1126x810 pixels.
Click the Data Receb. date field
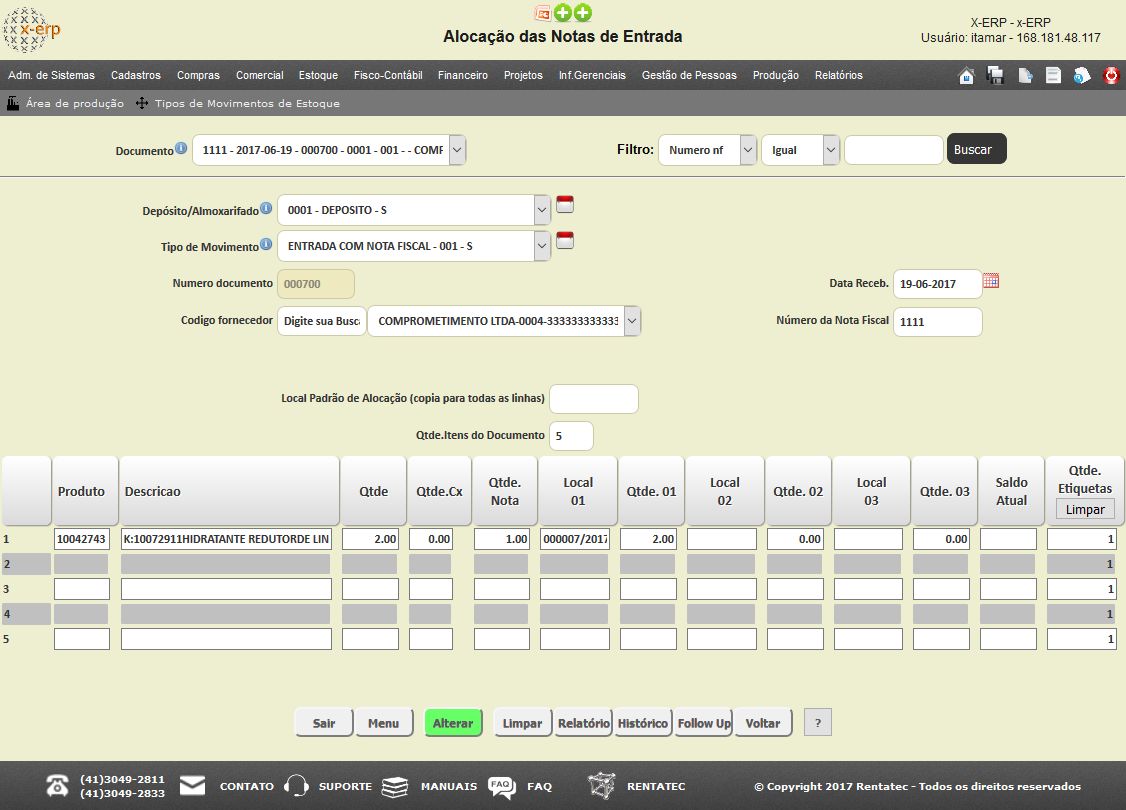(x=937, y=284)
